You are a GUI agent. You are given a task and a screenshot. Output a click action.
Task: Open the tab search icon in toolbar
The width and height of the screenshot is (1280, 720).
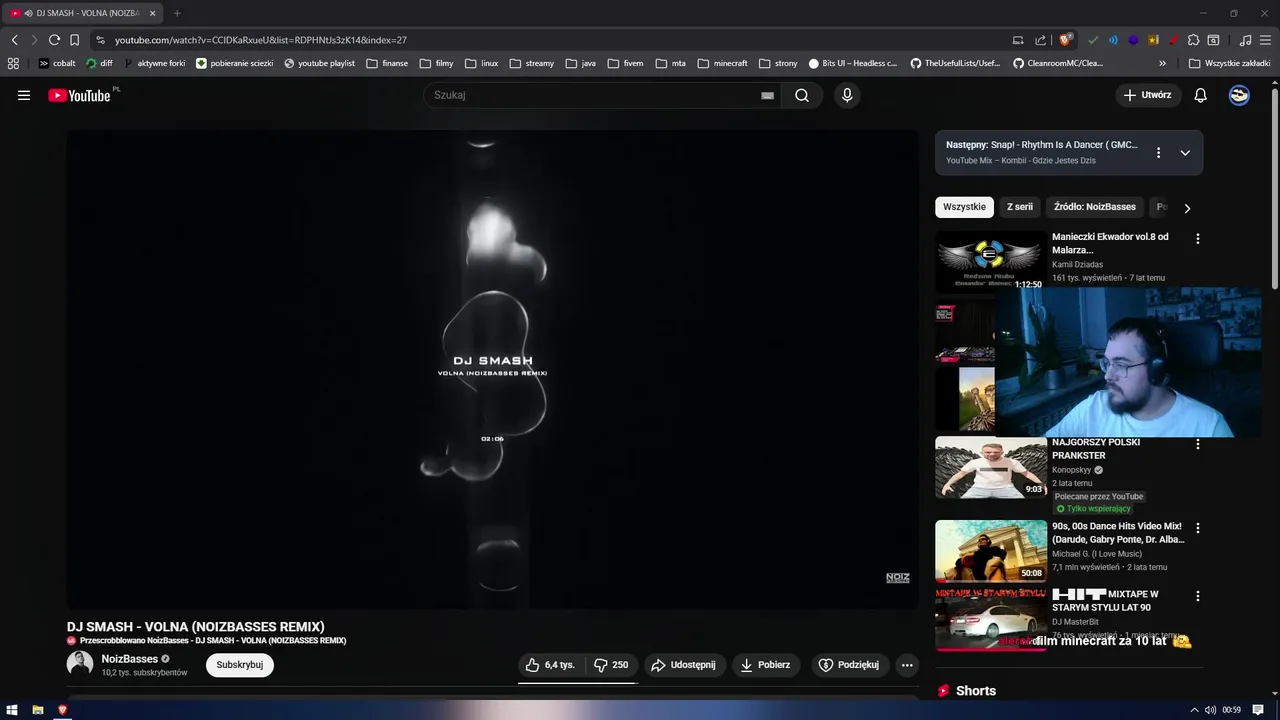point(1213,40)
